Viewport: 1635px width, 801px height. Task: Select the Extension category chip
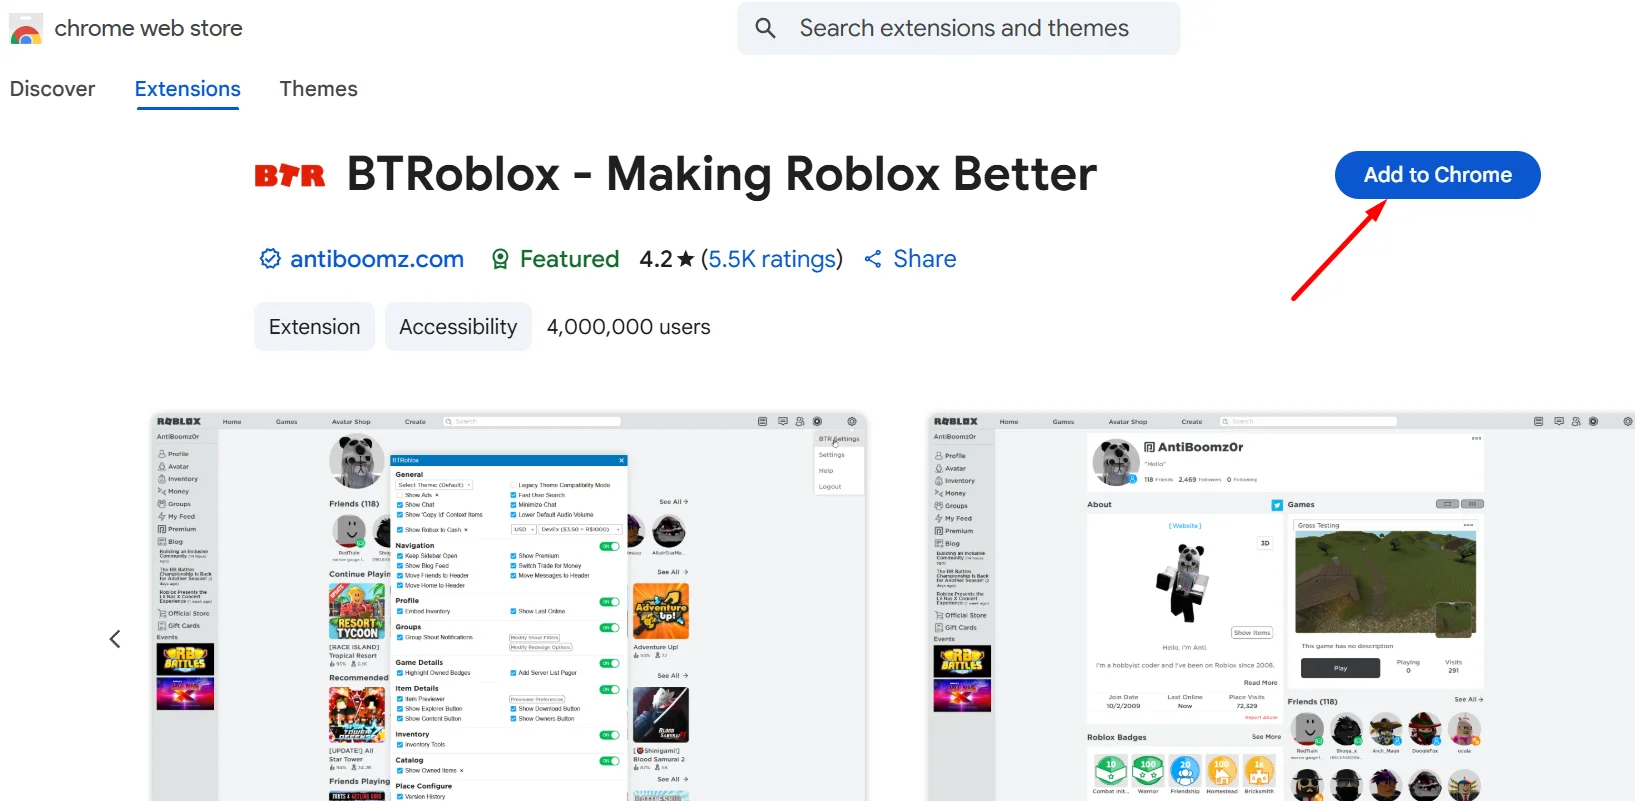(314, 327)
